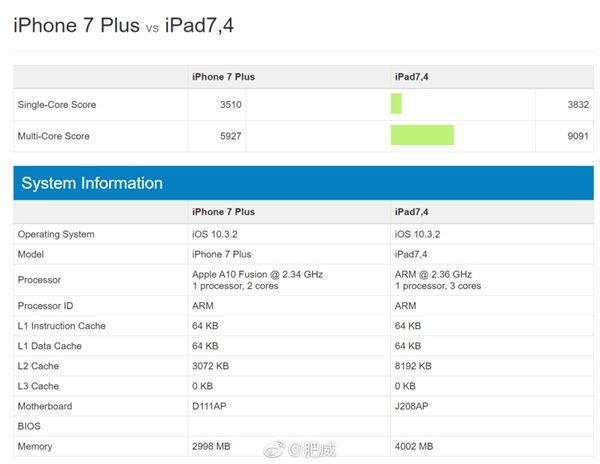
Task: Select Multi-Core Score row label
Action: tap(54, 136)
